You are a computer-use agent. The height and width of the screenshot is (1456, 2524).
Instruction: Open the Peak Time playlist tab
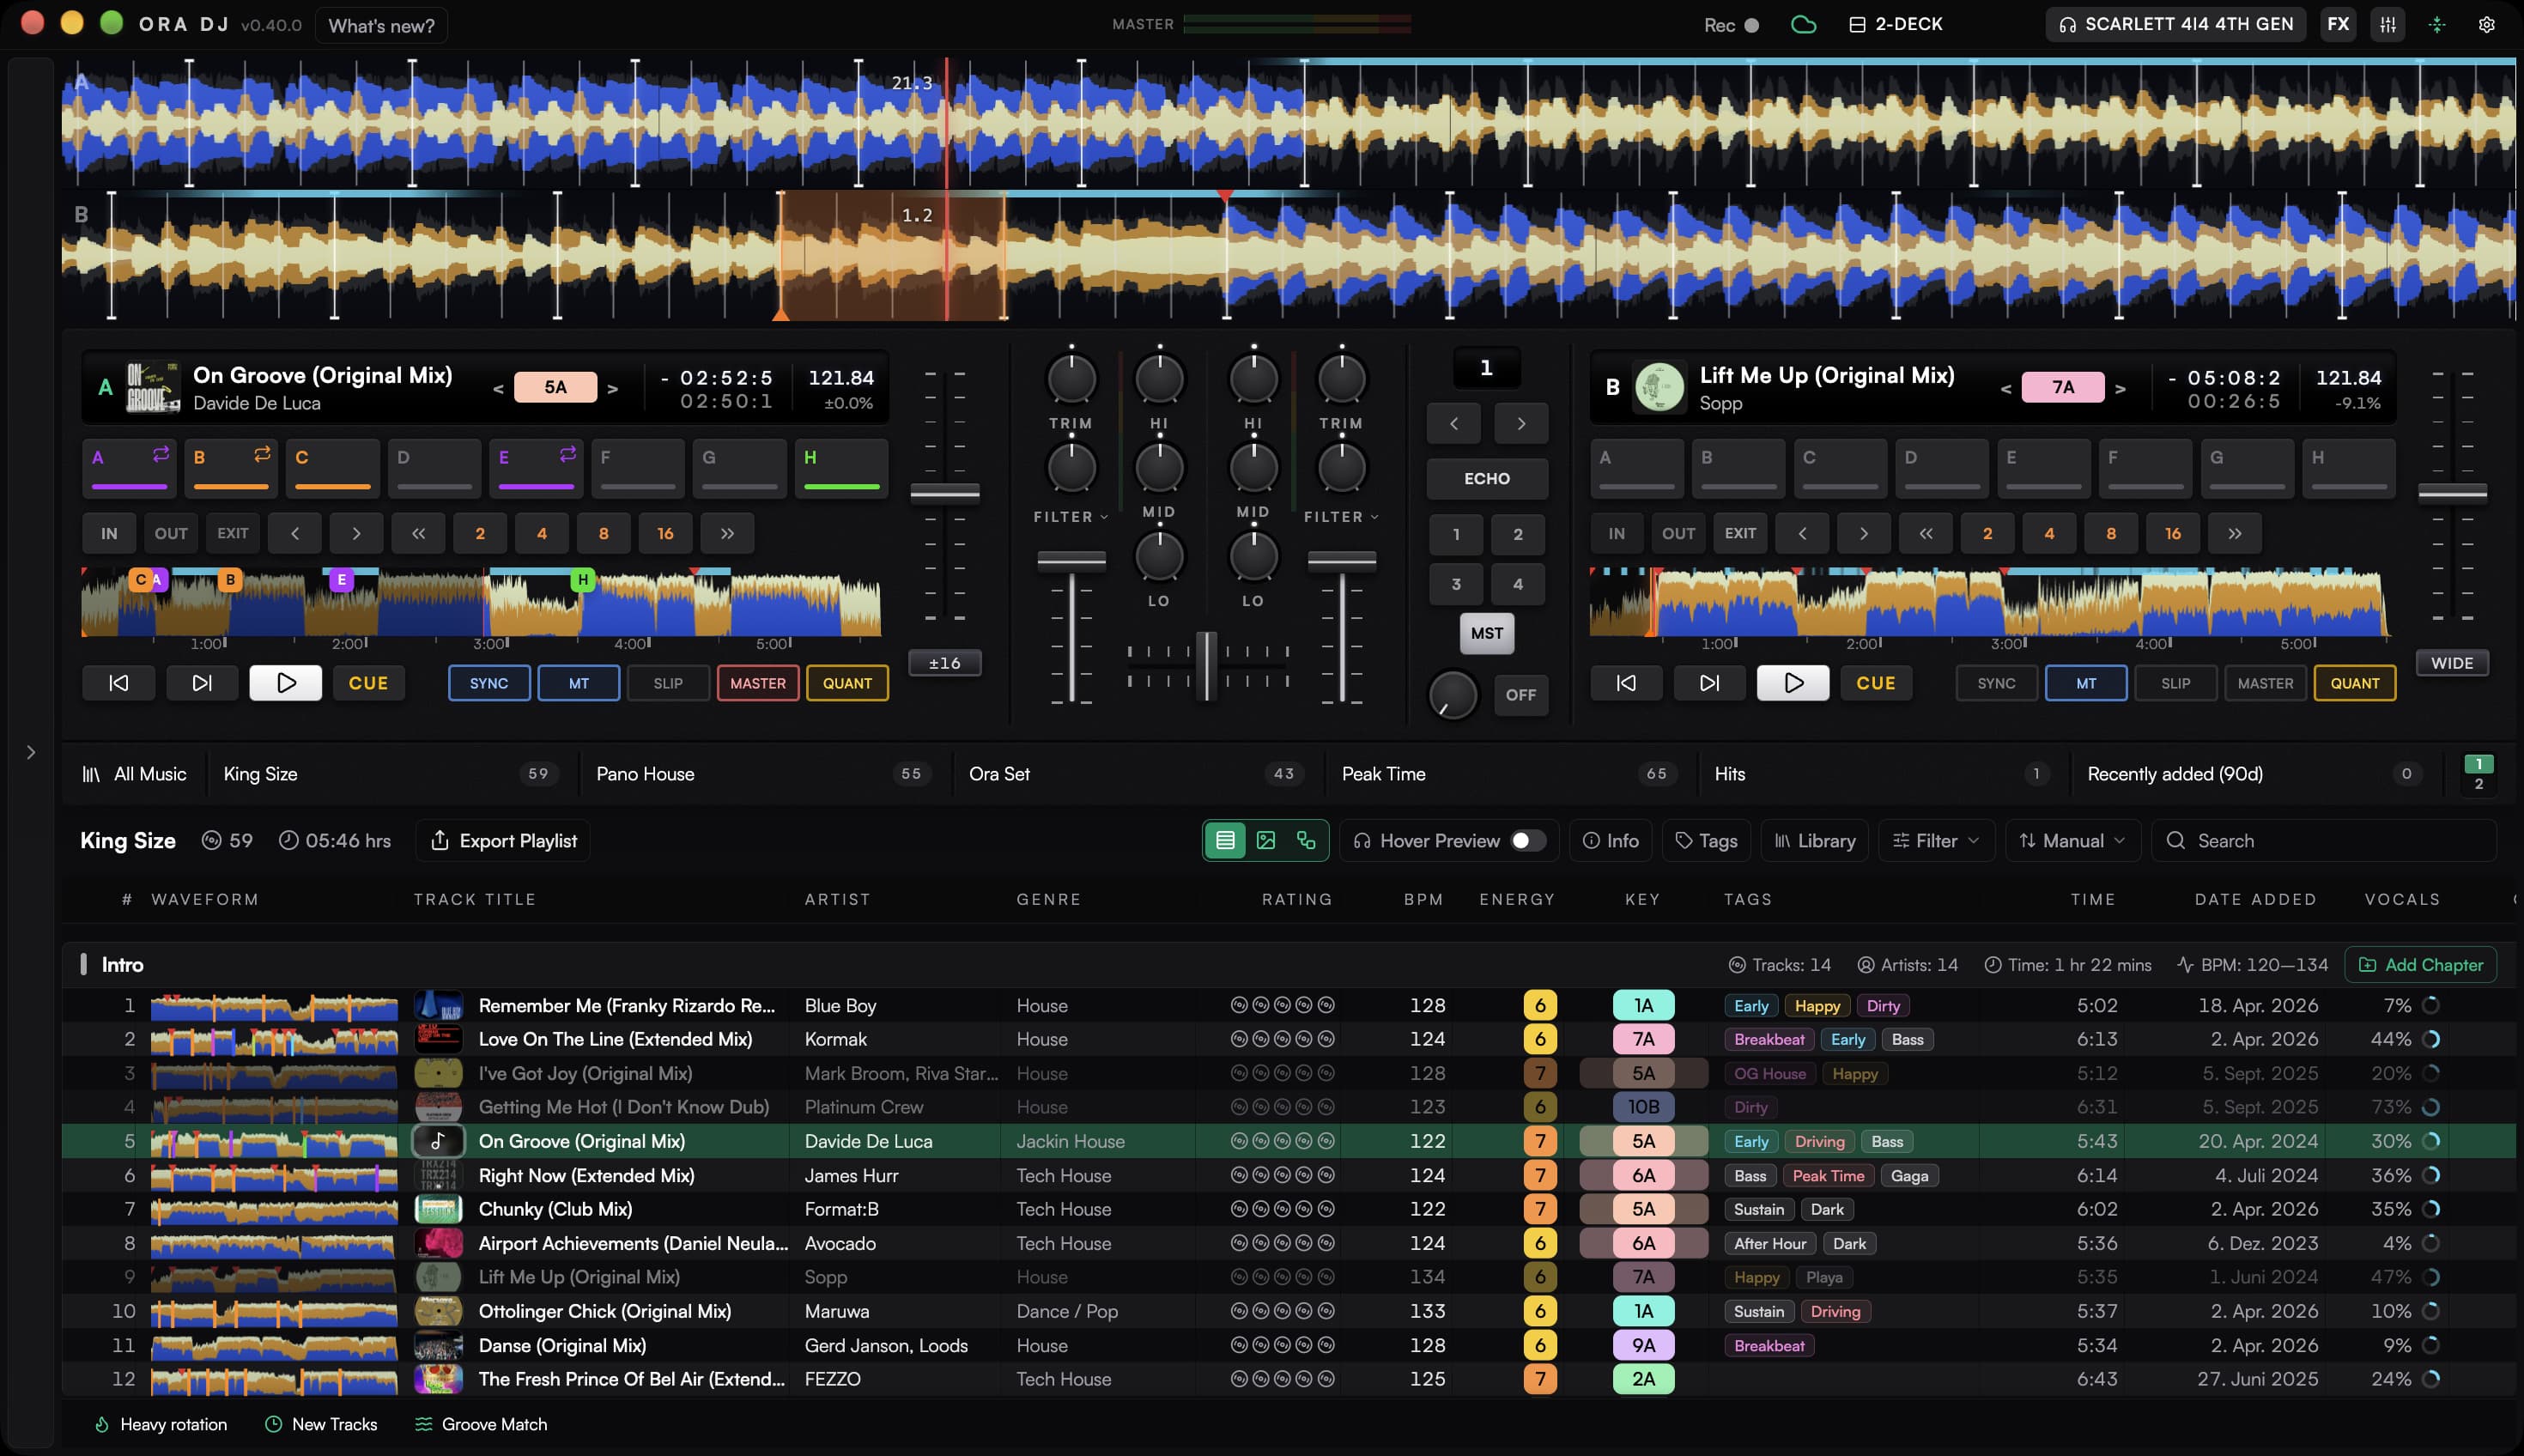pyautogui.click(x=1510, y=774)
